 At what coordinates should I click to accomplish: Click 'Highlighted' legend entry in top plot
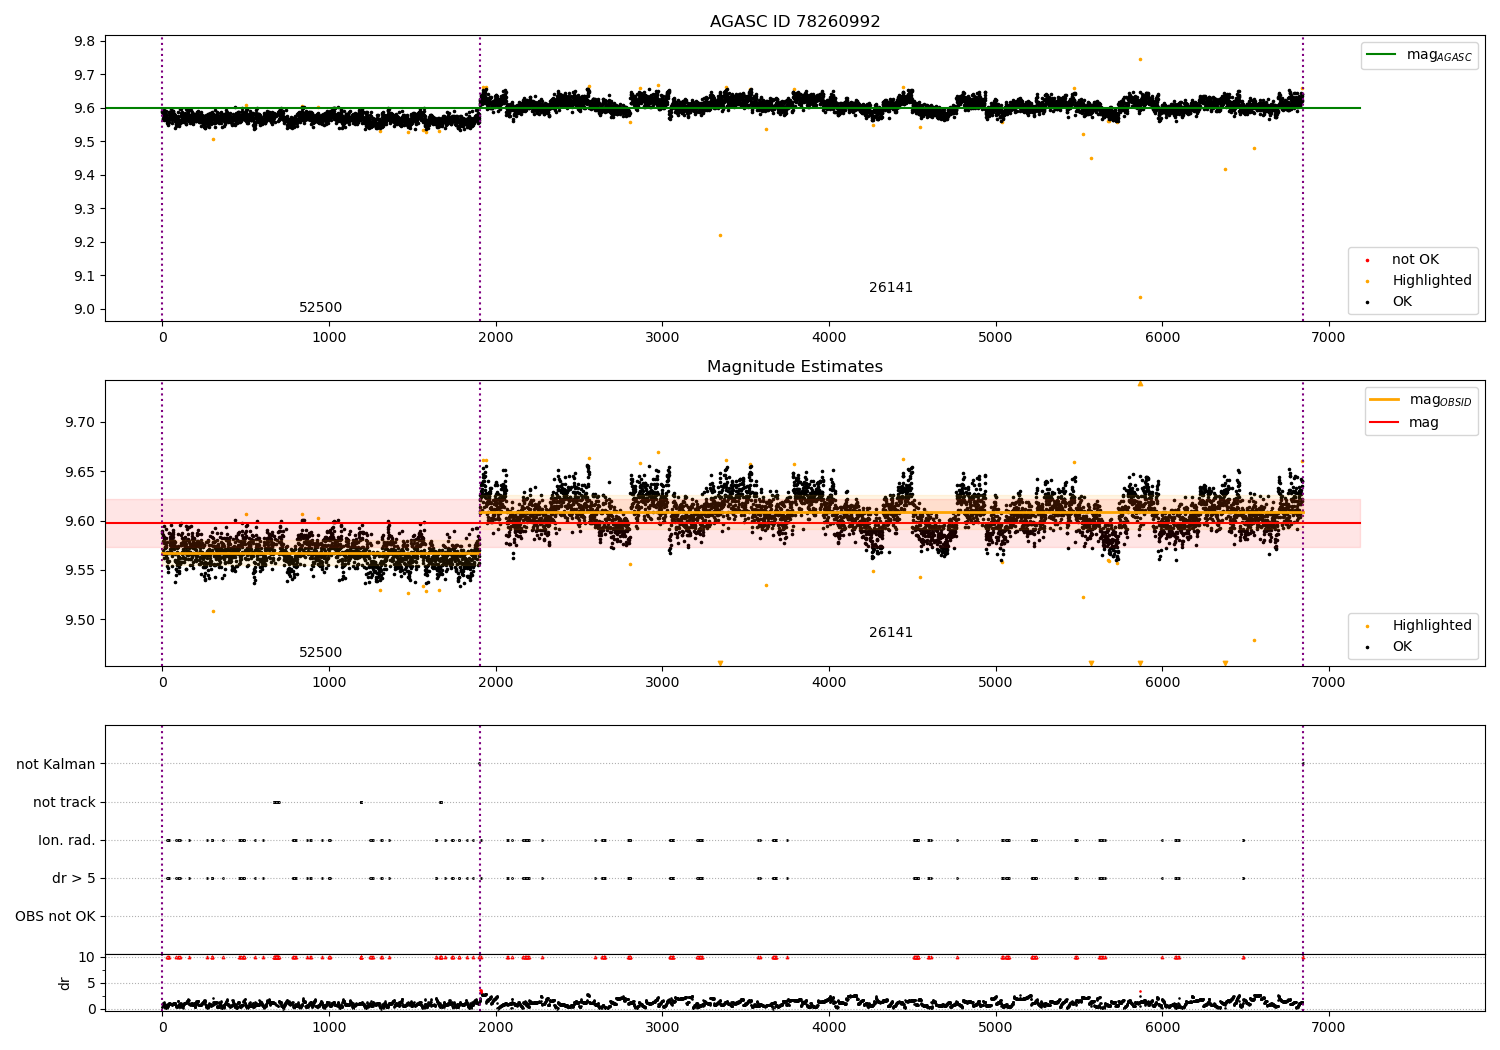(x=1432, y=281)
